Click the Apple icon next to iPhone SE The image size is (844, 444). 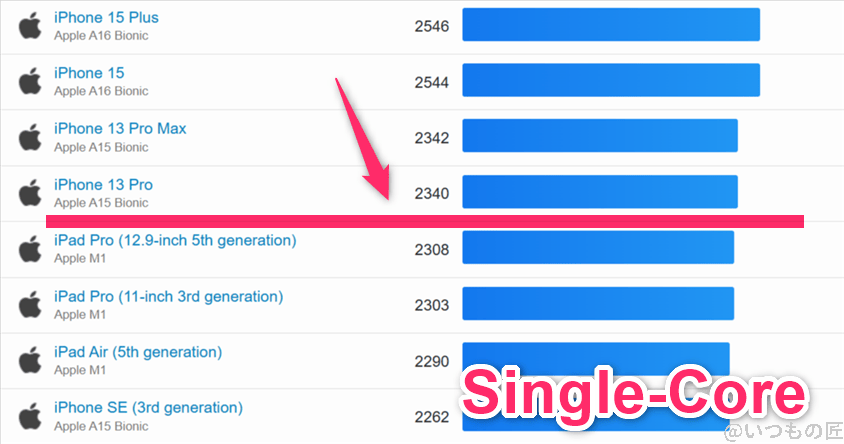(x=30, y=416)
